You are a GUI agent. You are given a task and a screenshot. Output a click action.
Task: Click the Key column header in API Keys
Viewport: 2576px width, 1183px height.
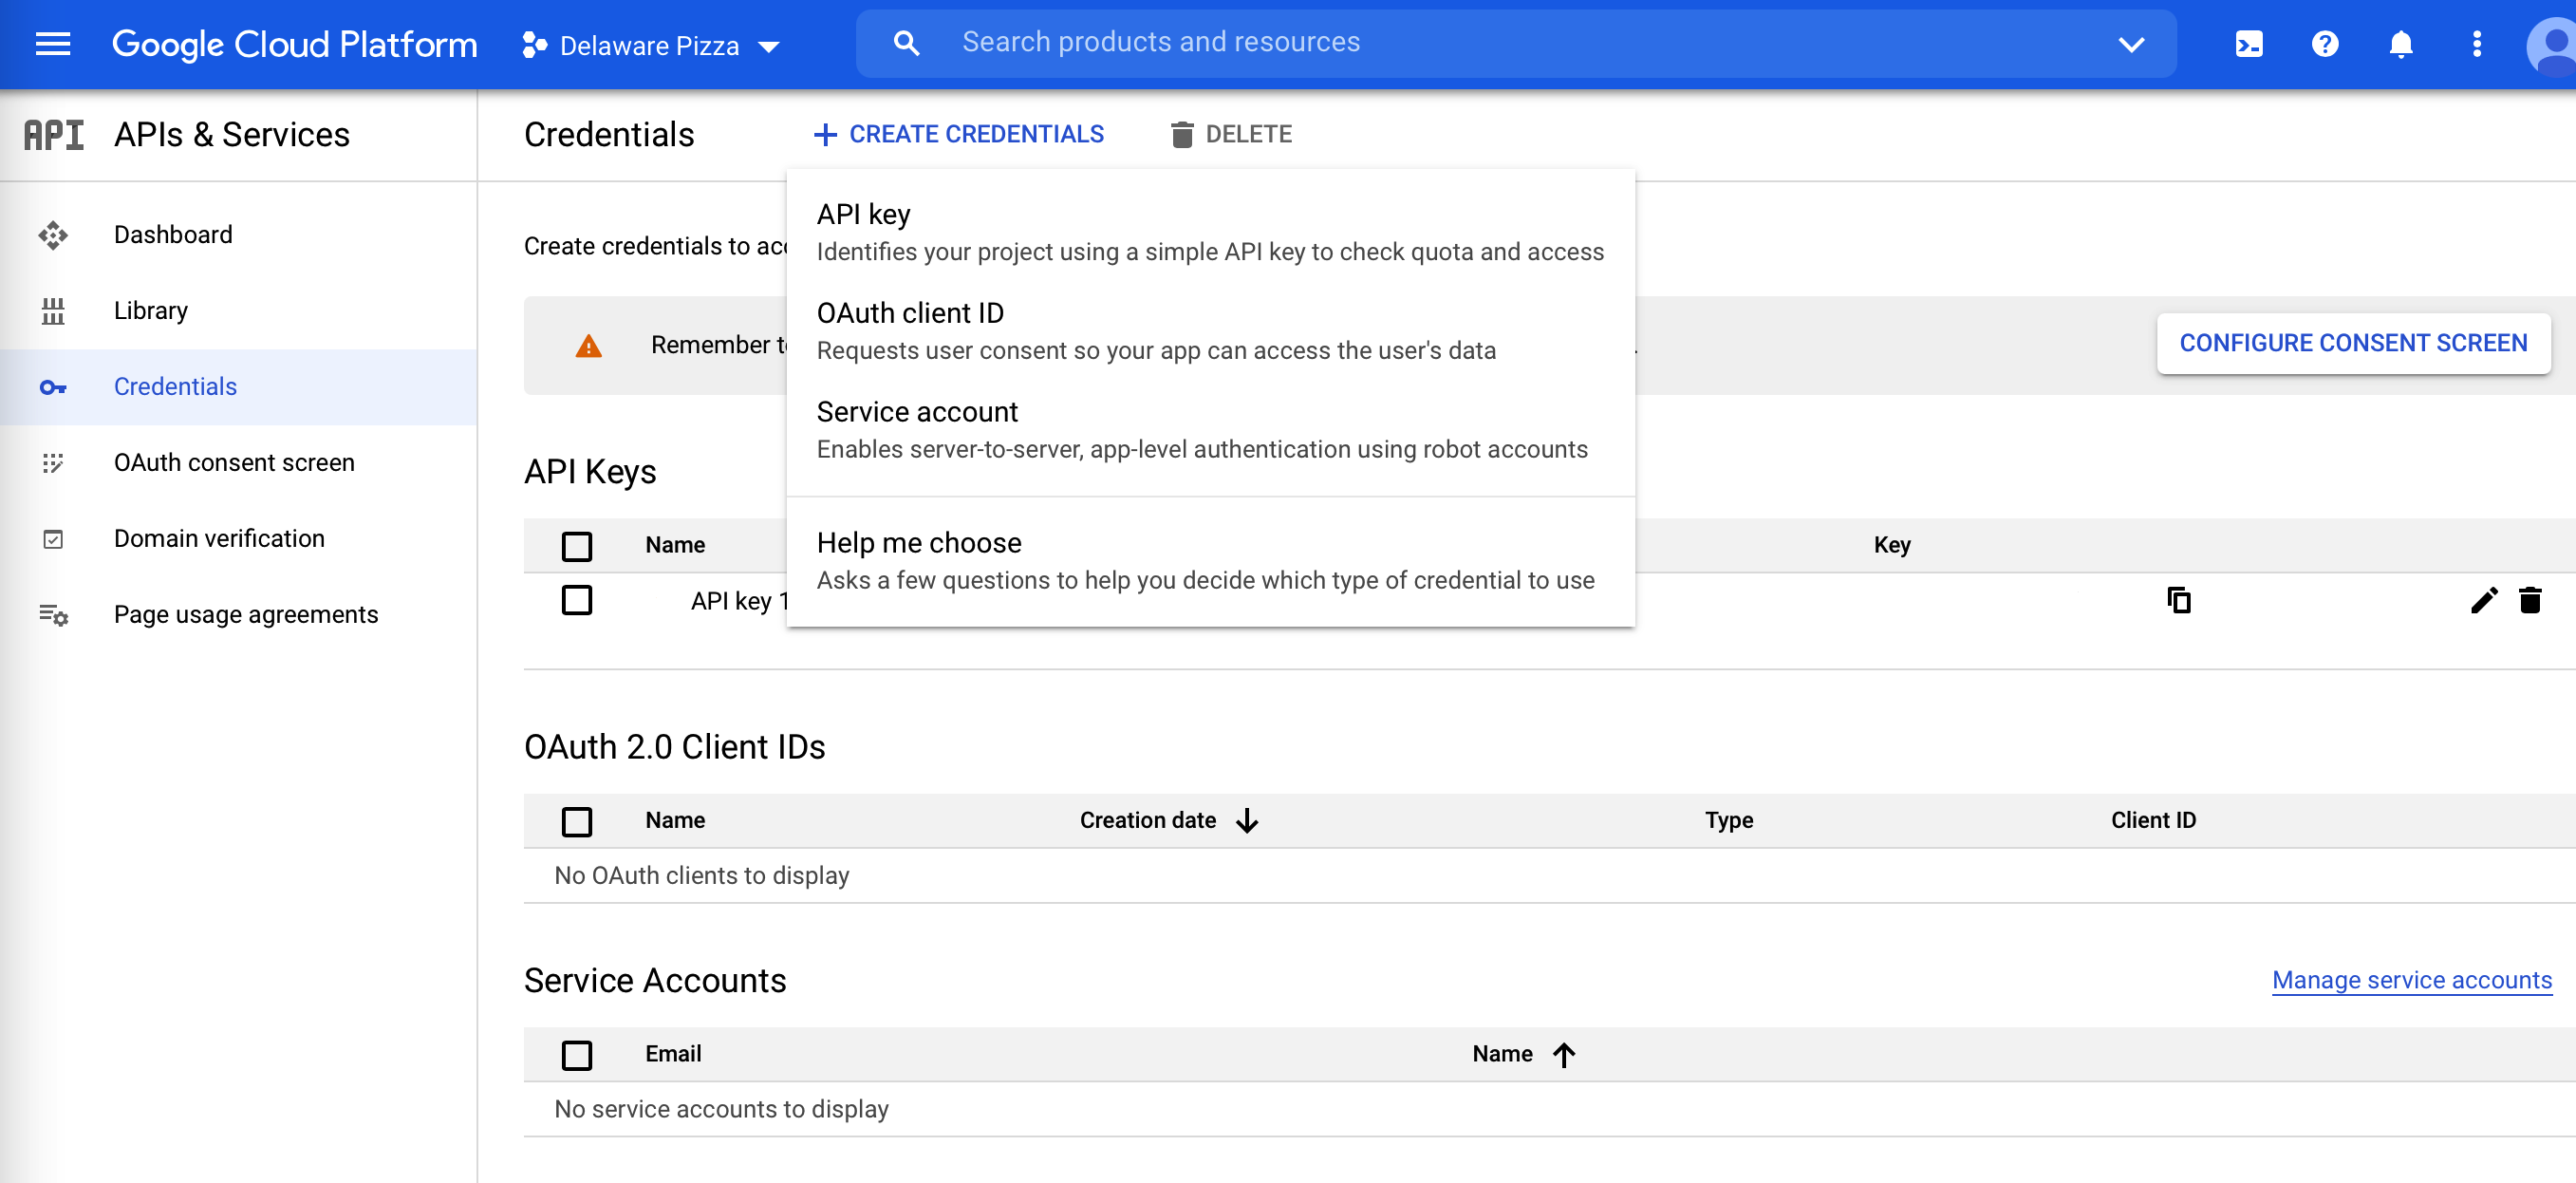pos(1892,546)
